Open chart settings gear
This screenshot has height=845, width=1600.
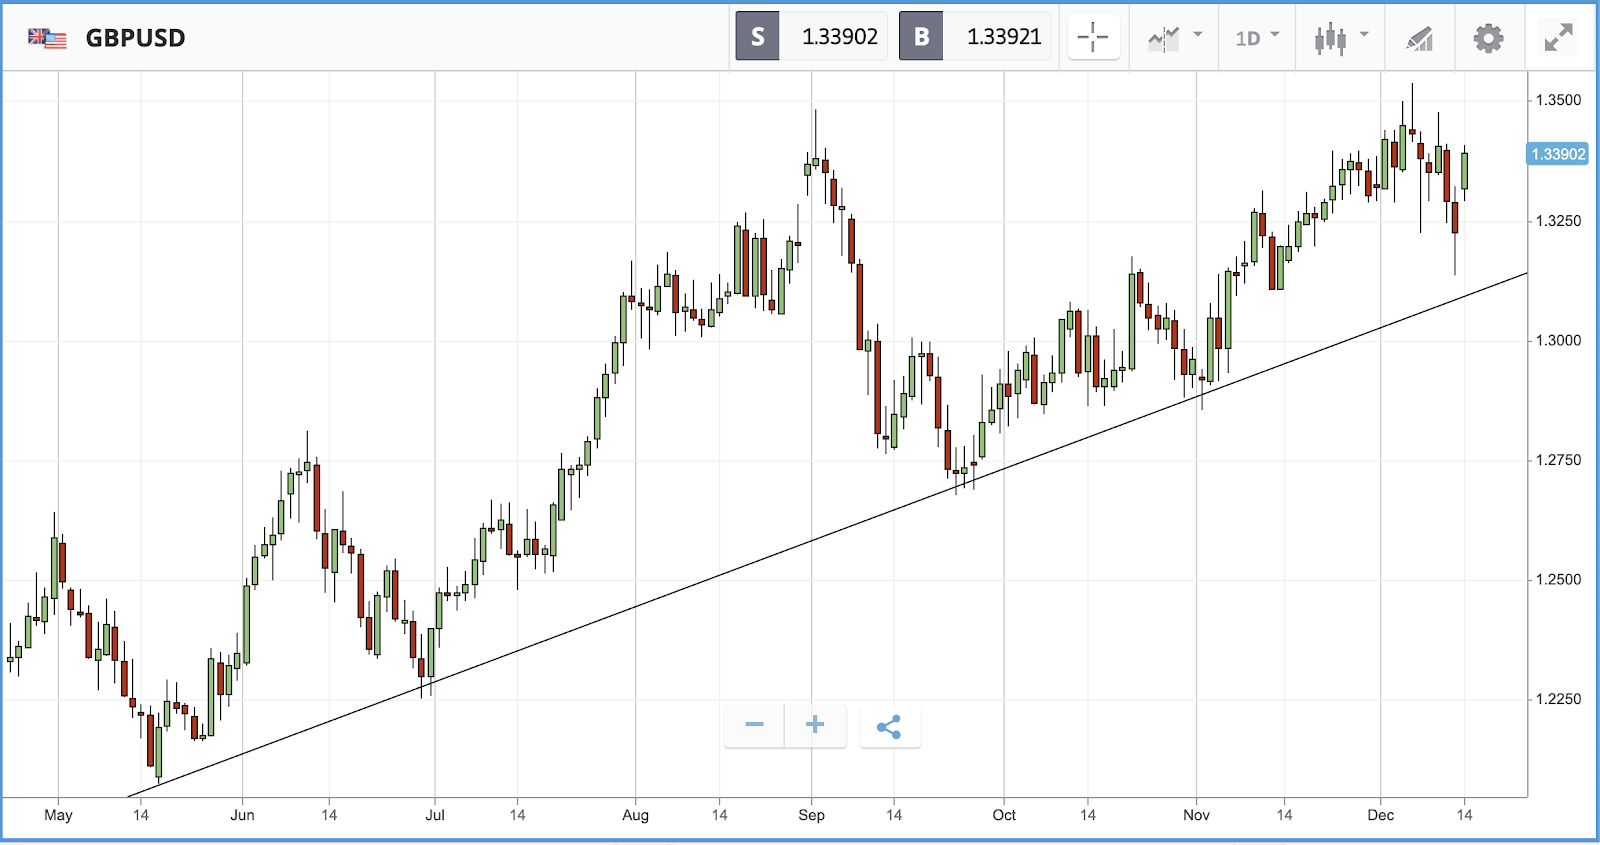click(1488, 38)
